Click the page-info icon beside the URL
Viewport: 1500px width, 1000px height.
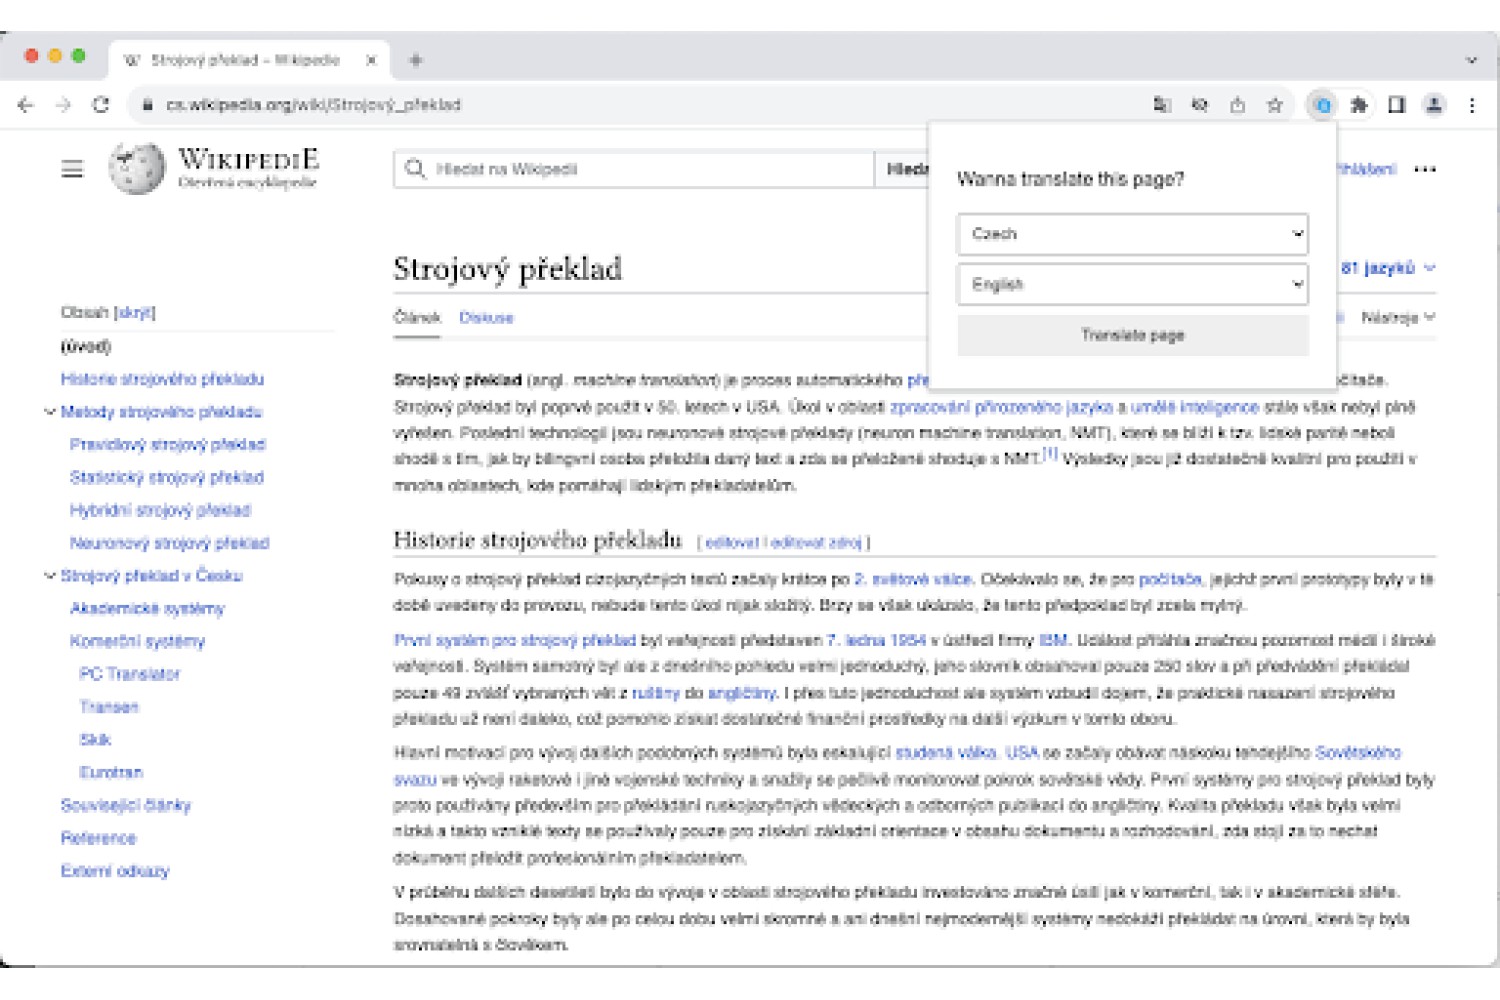point(147,105)
